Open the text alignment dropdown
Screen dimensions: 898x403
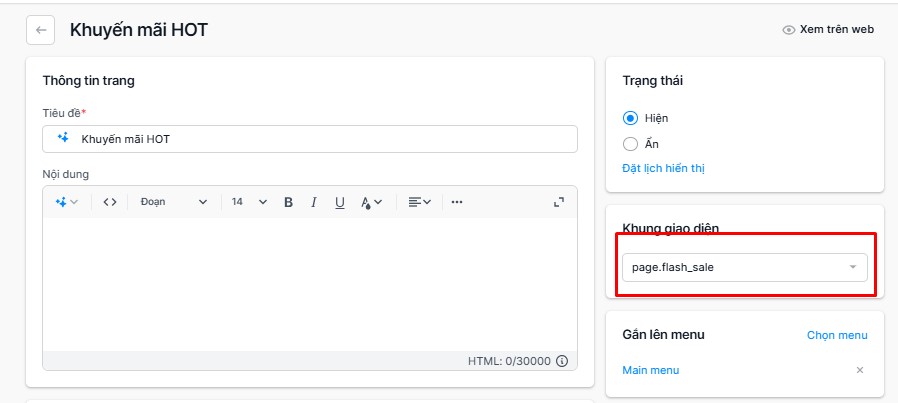[419, 202]
